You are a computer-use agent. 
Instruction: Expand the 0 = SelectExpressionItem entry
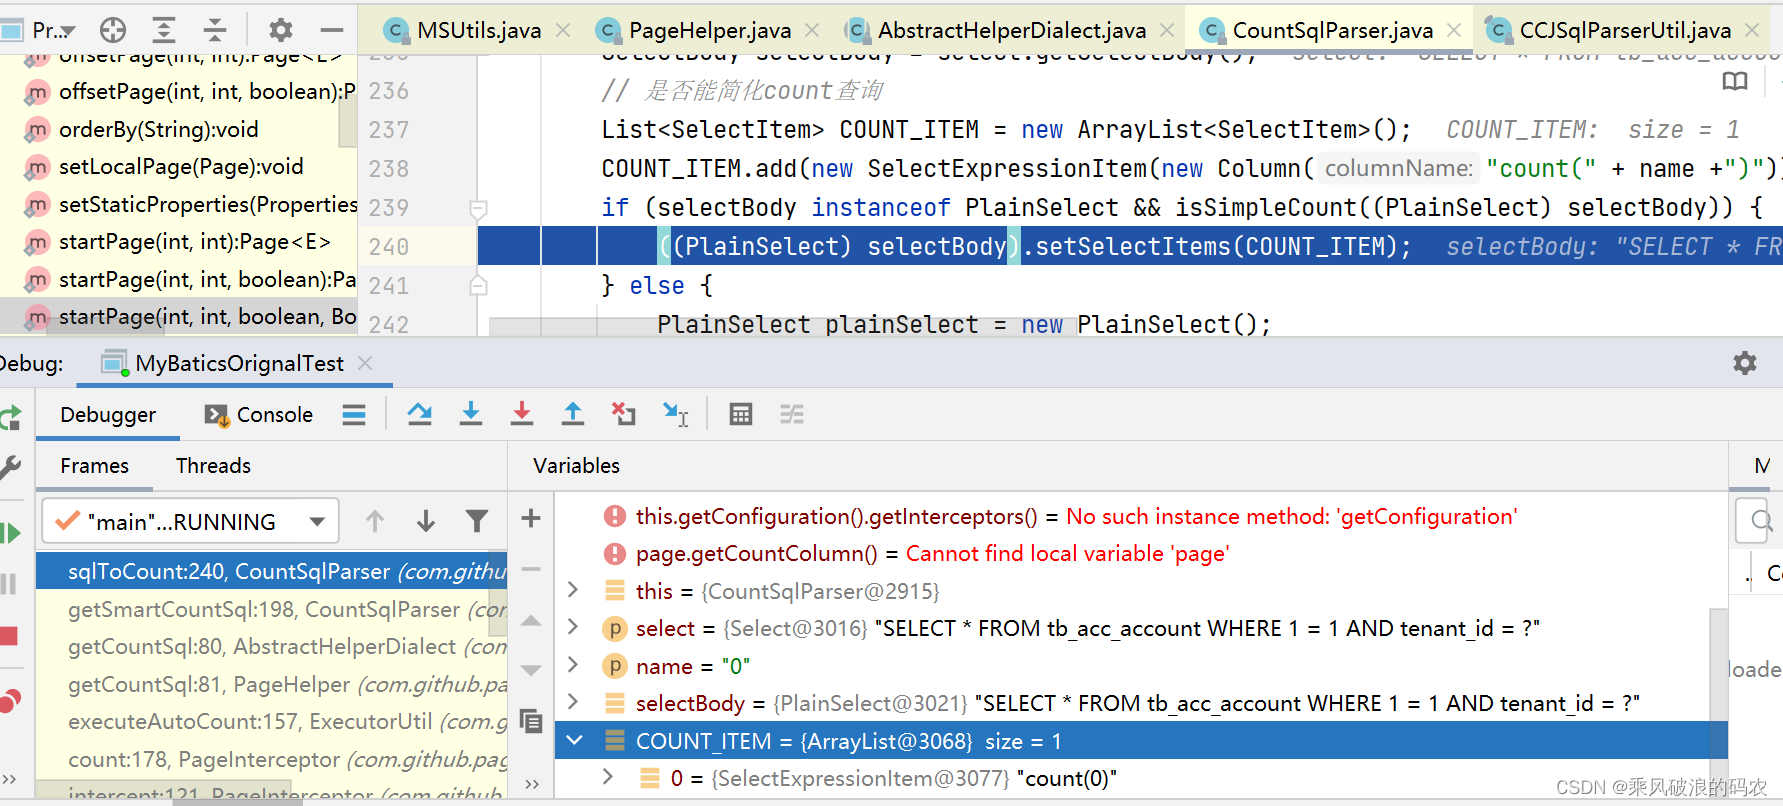607,777
